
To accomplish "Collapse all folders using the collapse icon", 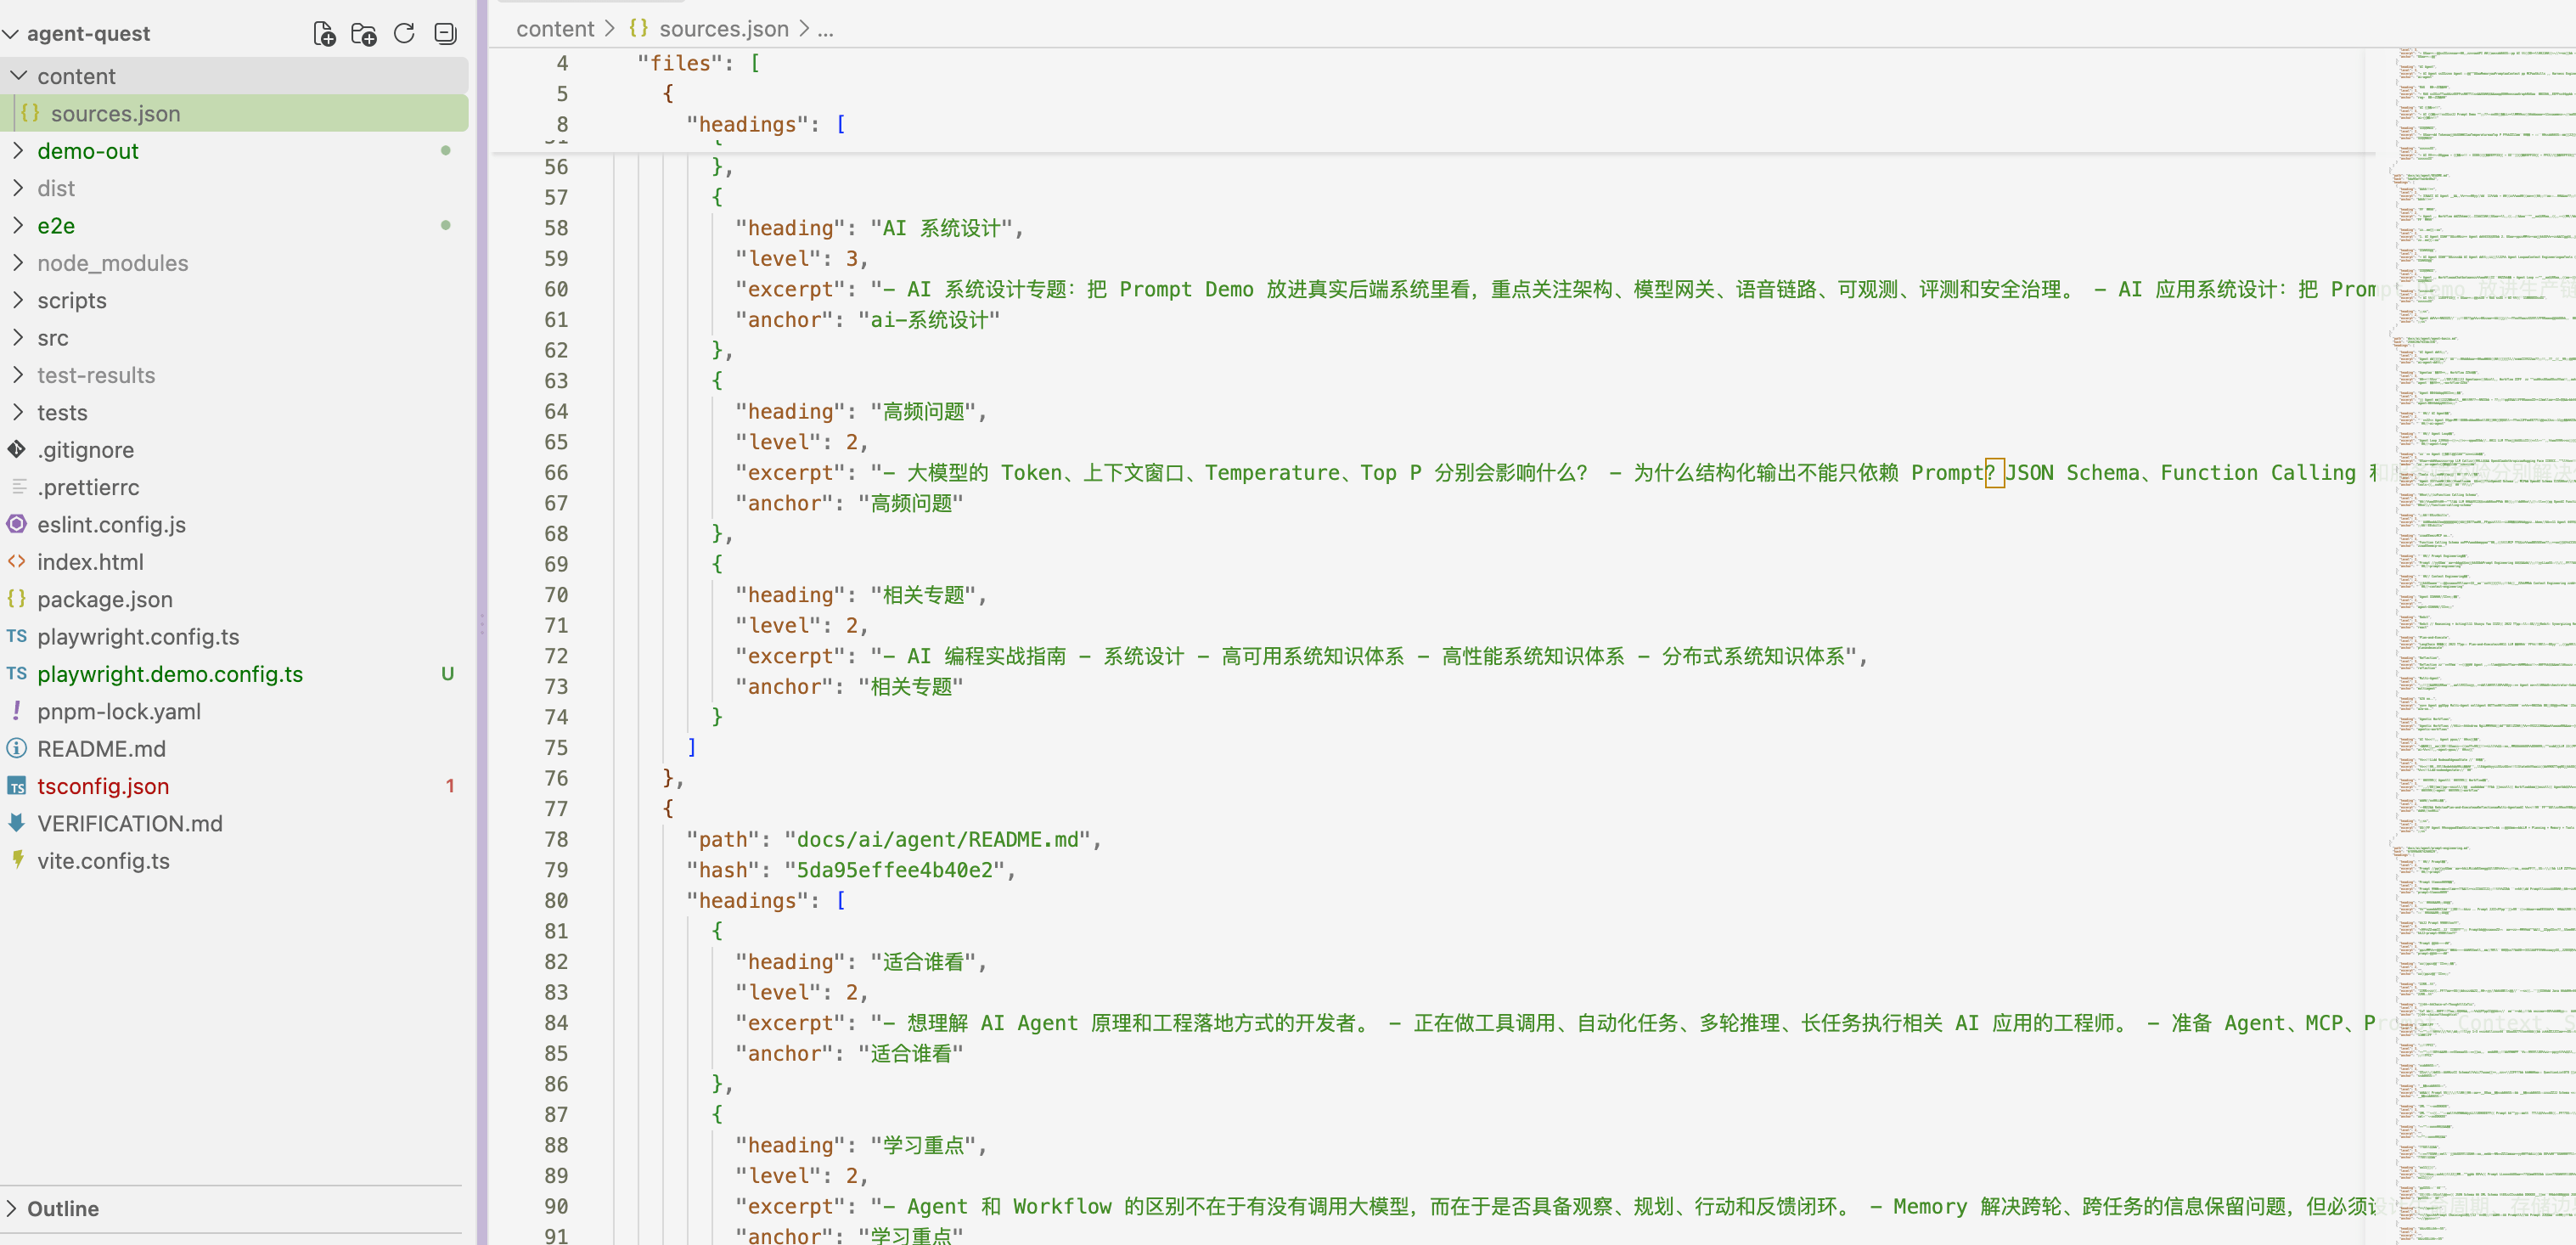I will [445, 34].
